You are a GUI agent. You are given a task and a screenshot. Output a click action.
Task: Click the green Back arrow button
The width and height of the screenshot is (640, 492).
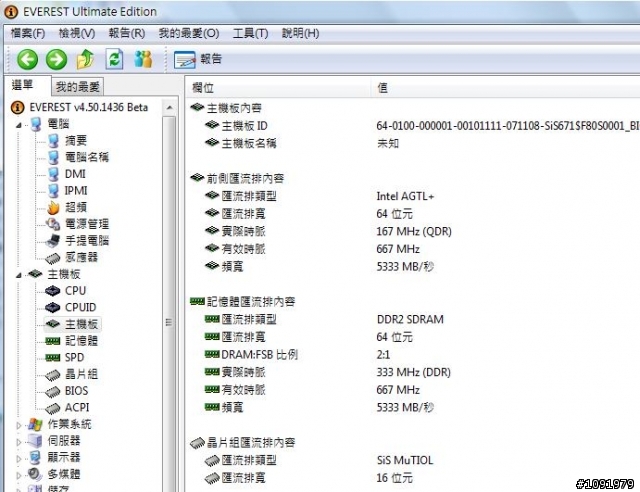point(27,60)
